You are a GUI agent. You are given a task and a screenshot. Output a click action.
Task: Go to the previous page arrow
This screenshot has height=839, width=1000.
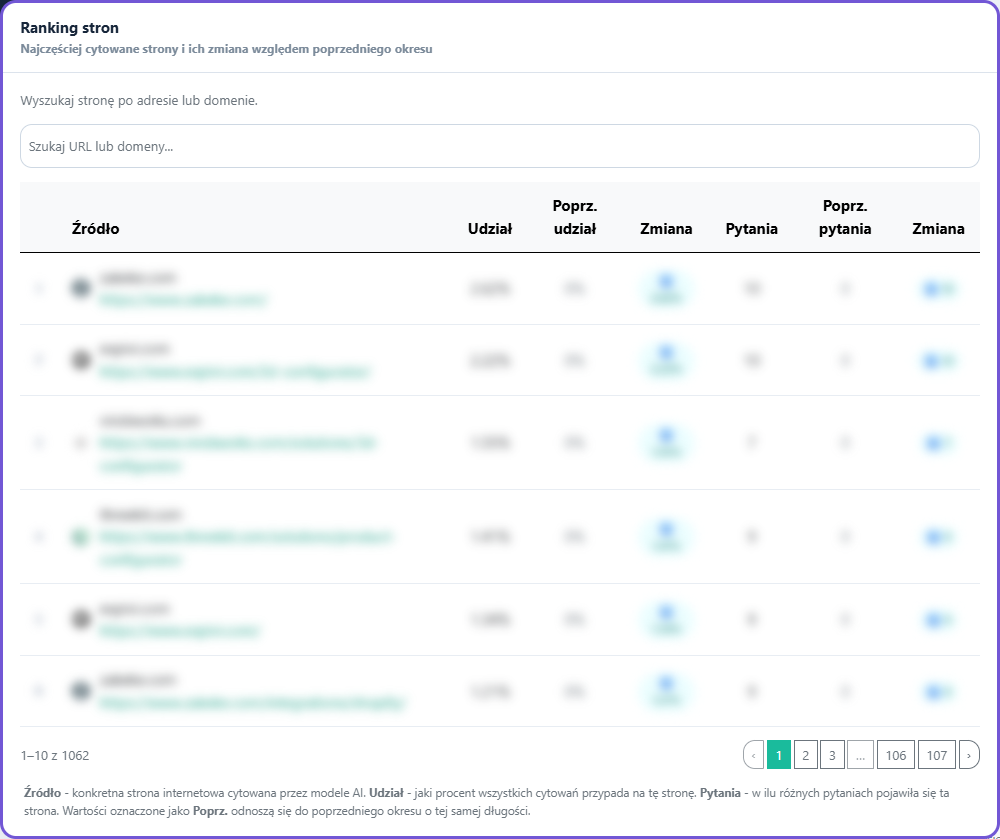coord(754,755)
